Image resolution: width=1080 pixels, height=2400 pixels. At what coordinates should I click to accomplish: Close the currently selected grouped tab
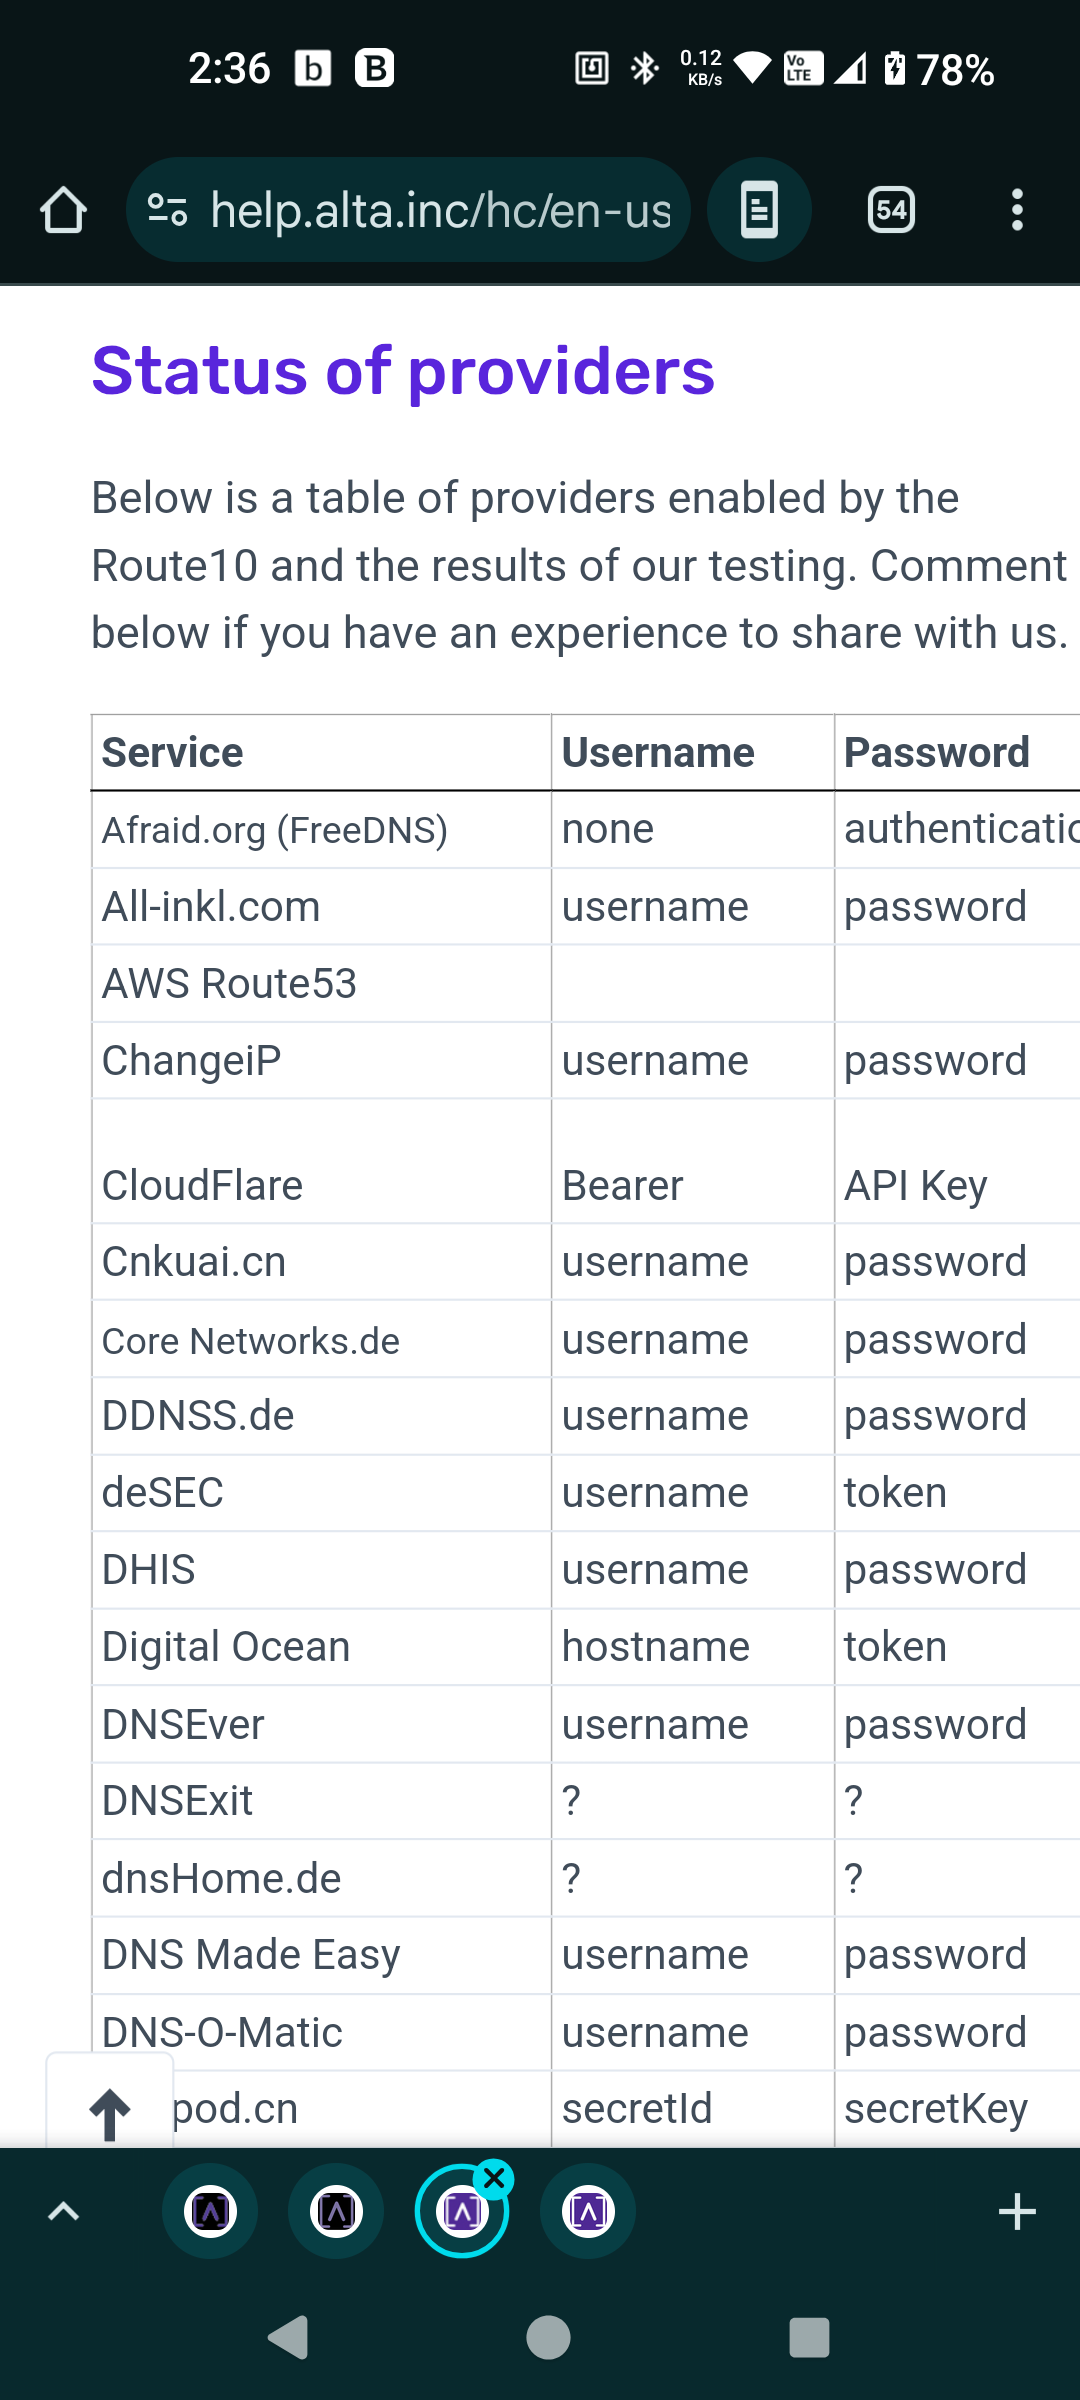point(494,2177)
